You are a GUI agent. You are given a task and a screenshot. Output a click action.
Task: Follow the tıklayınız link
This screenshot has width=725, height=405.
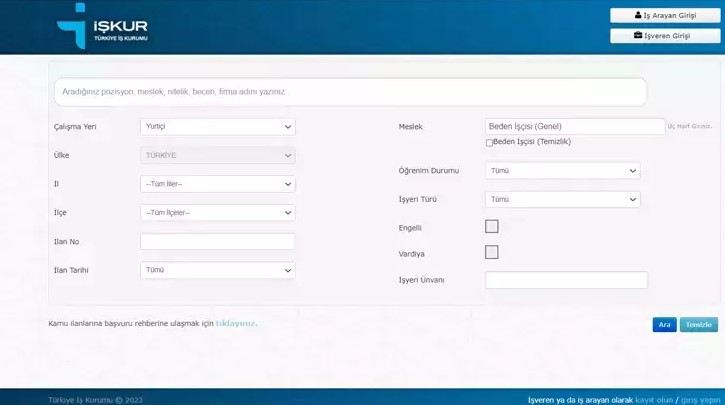236,323
